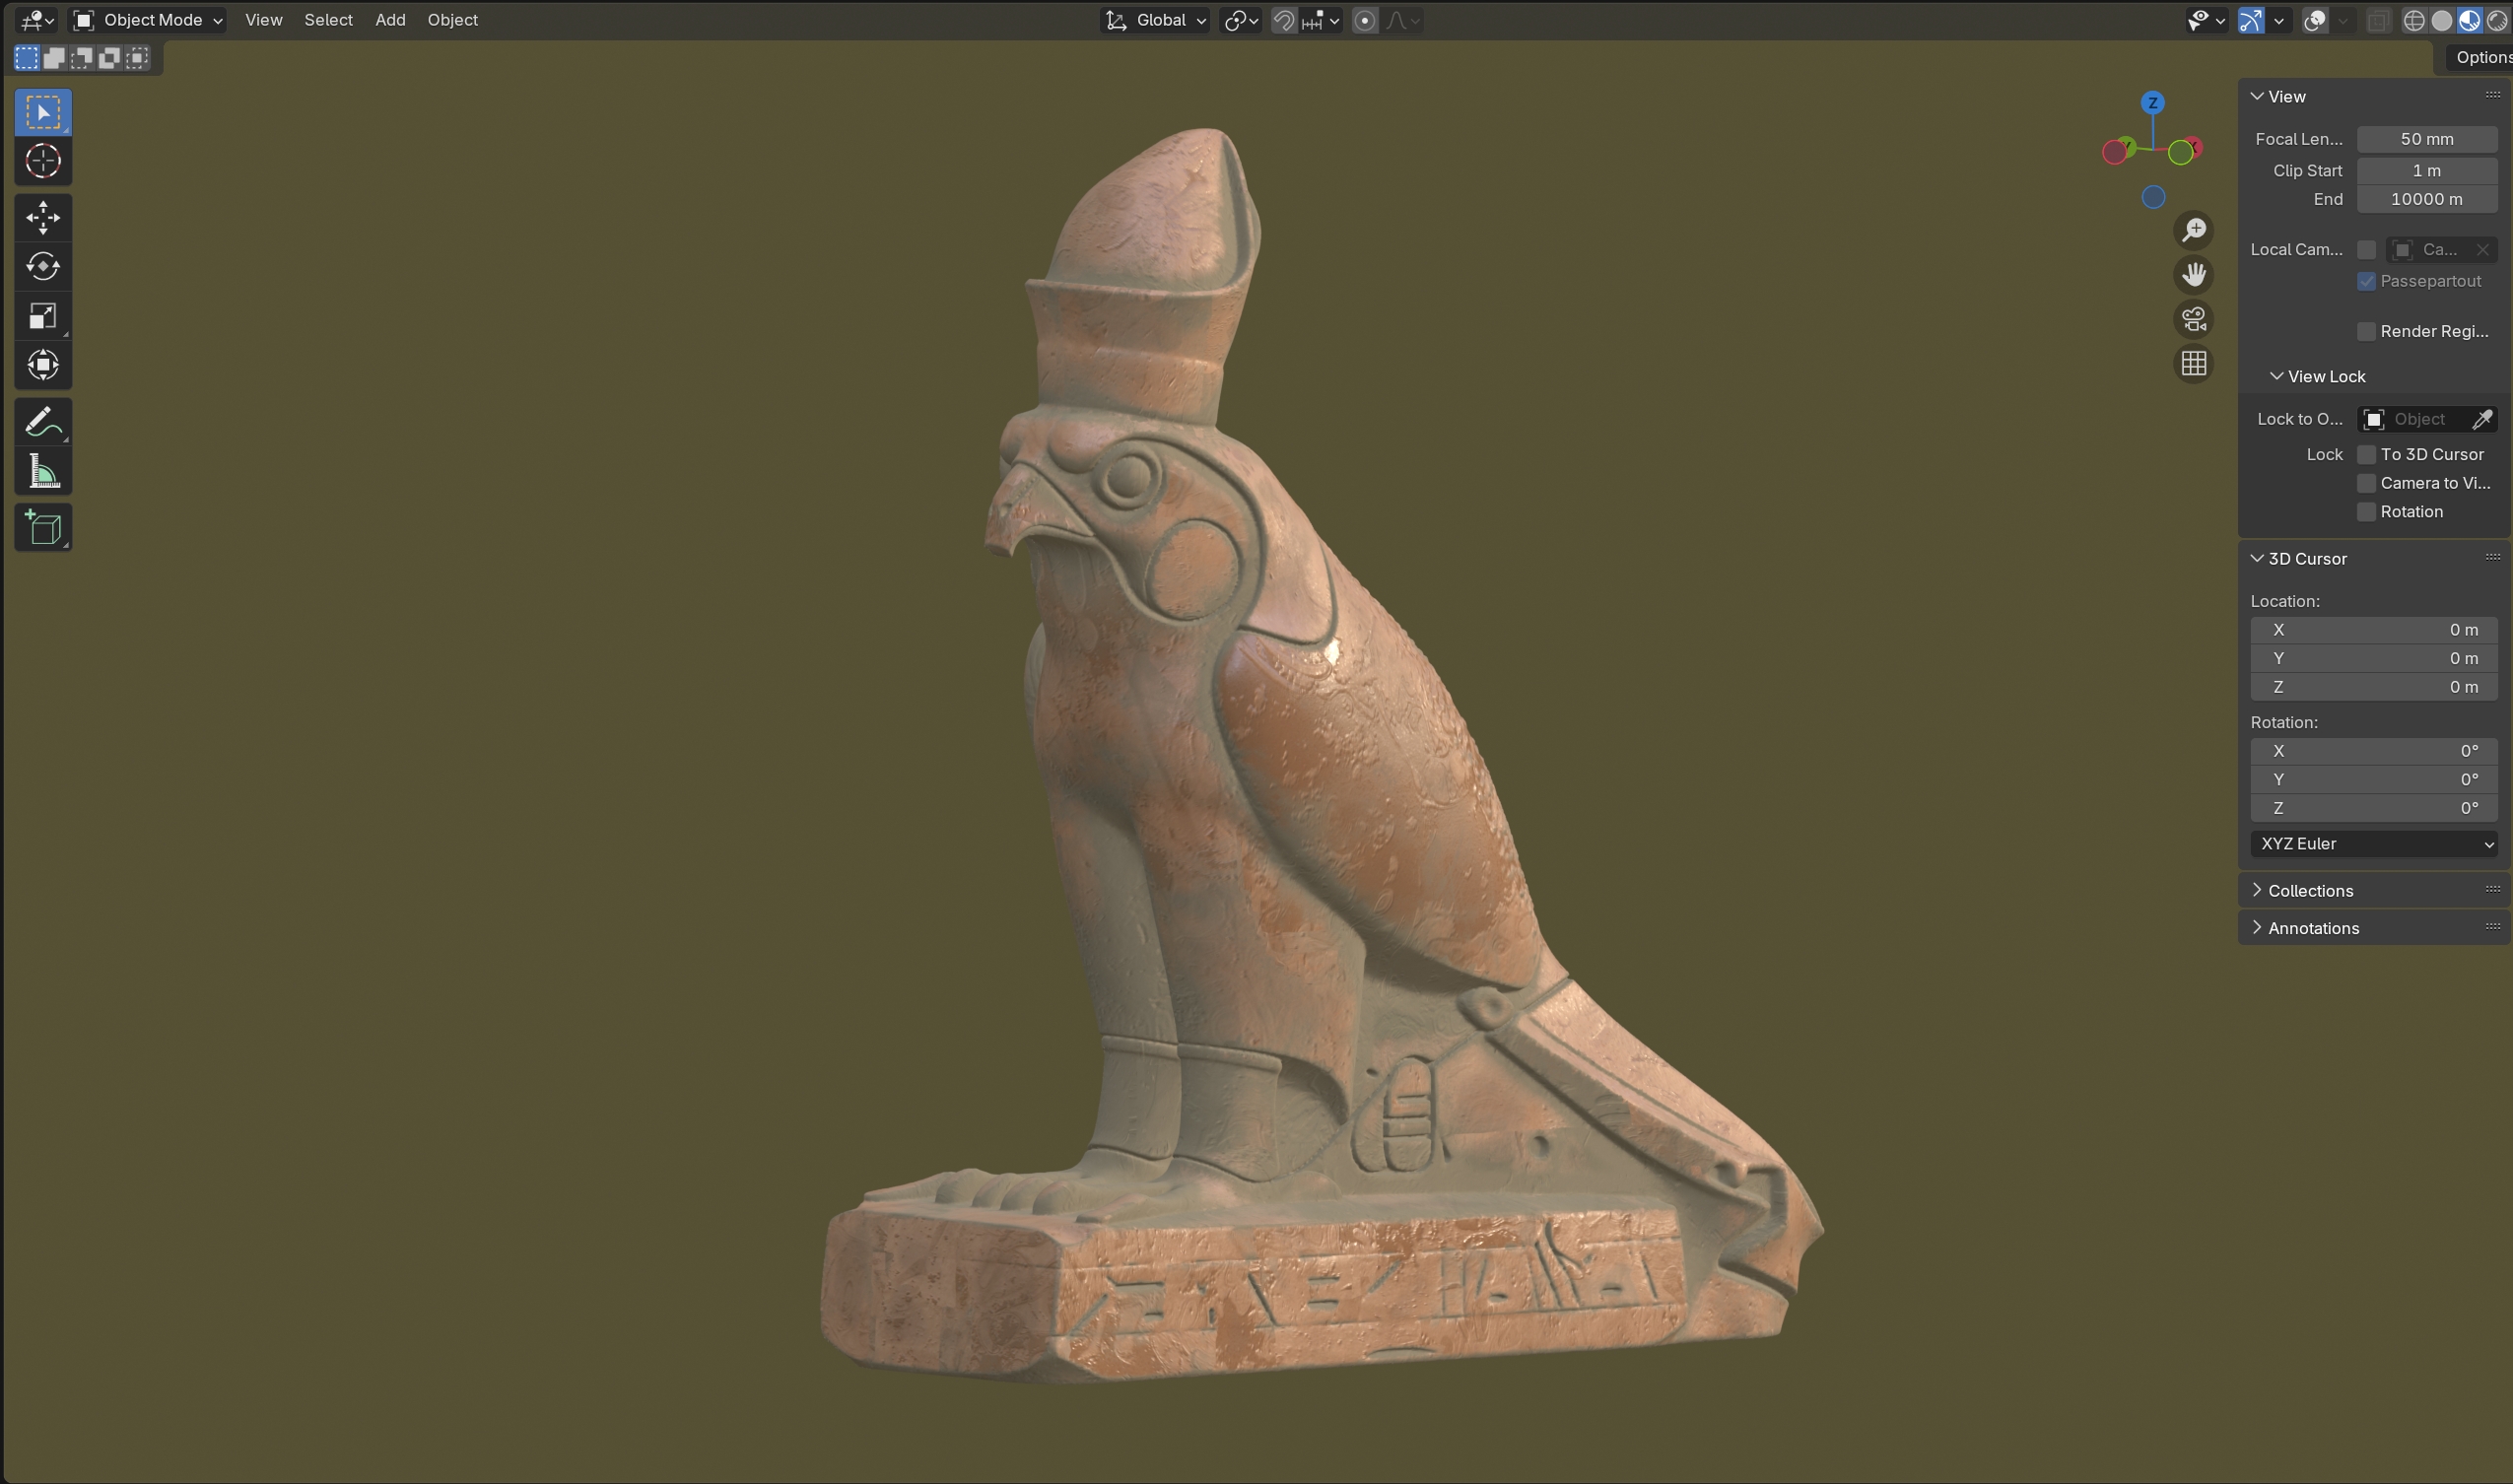Switch to orthographic view grid icon
2513x1484 pixels.
(2194, 364)
